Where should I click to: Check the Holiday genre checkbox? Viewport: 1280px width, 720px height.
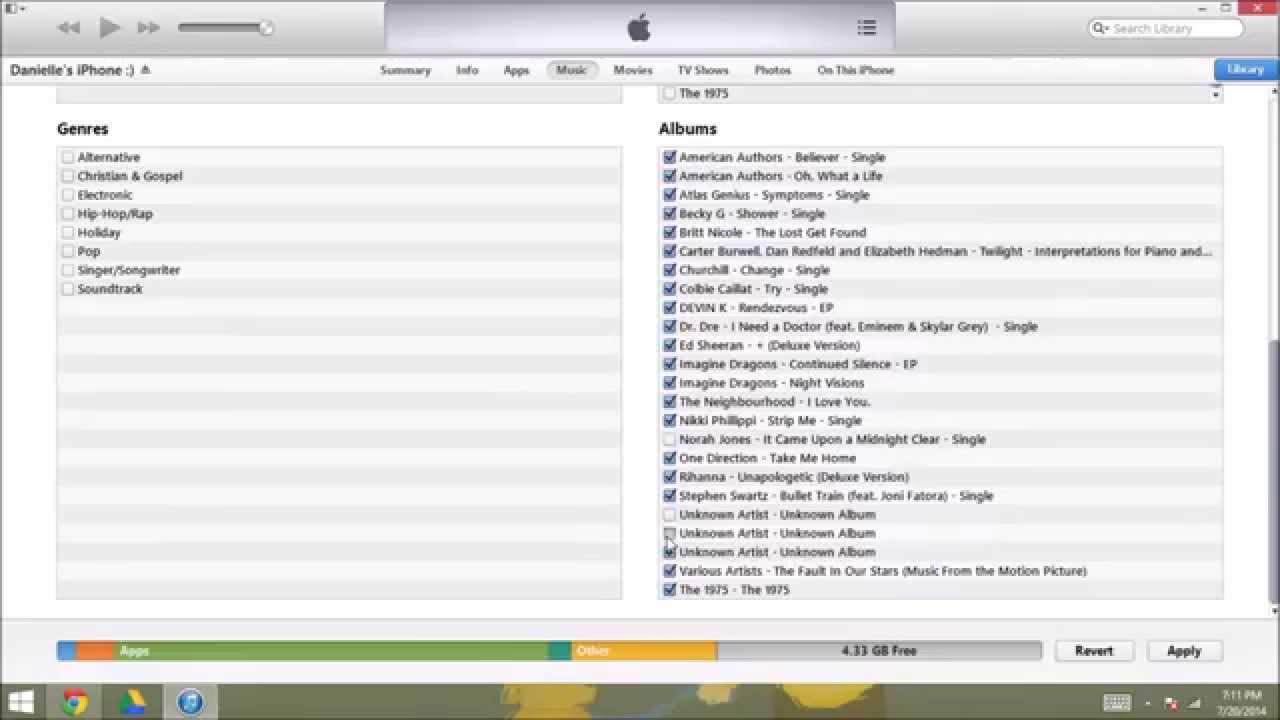point(68,232)
